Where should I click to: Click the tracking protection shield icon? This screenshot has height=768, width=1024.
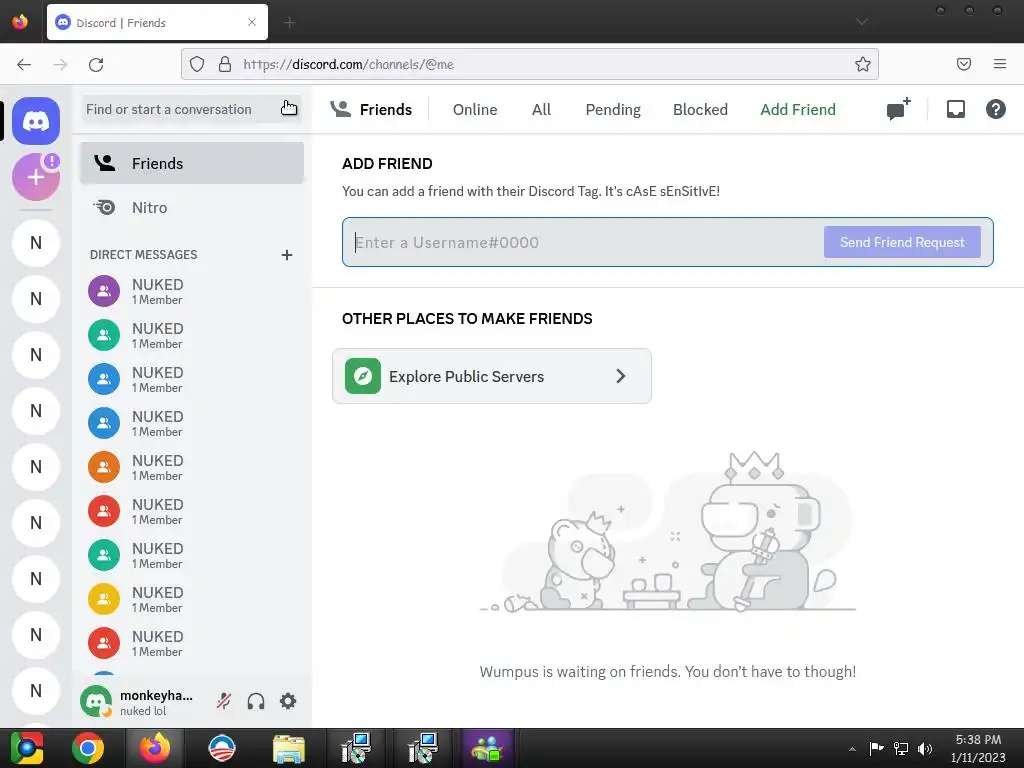[x=197, y=64]
